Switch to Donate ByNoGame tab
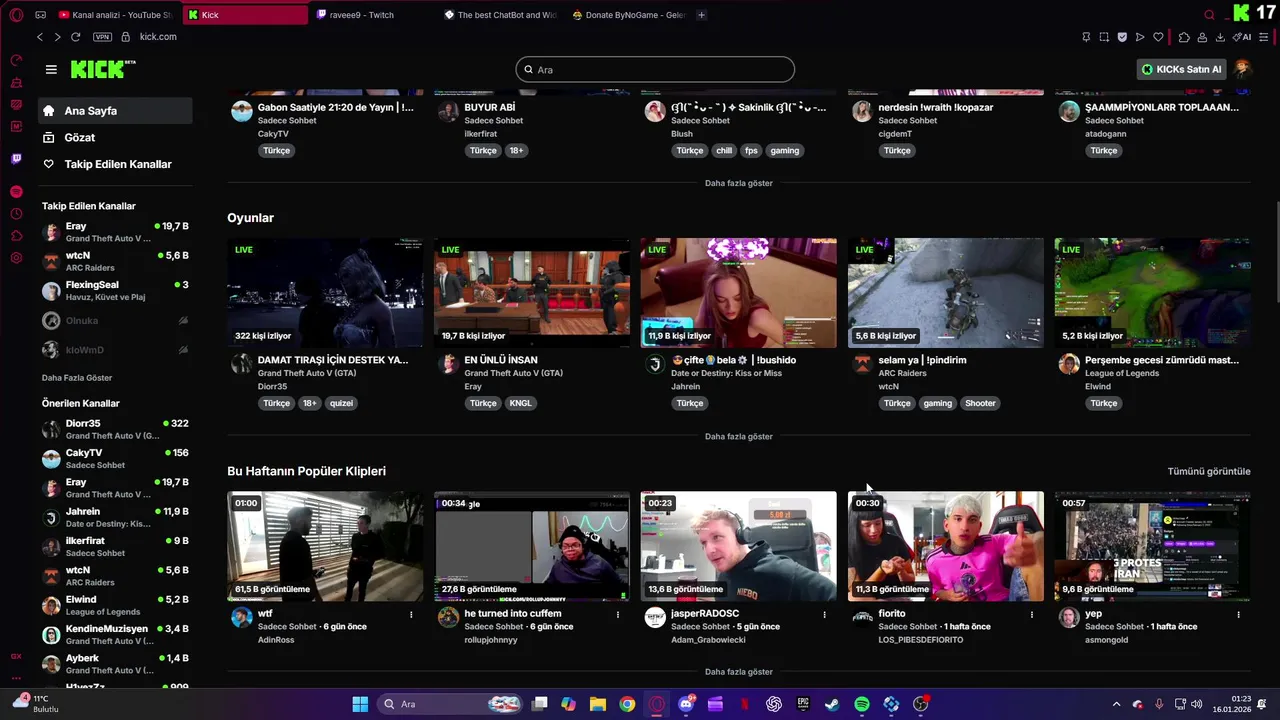 pos(629,15)
